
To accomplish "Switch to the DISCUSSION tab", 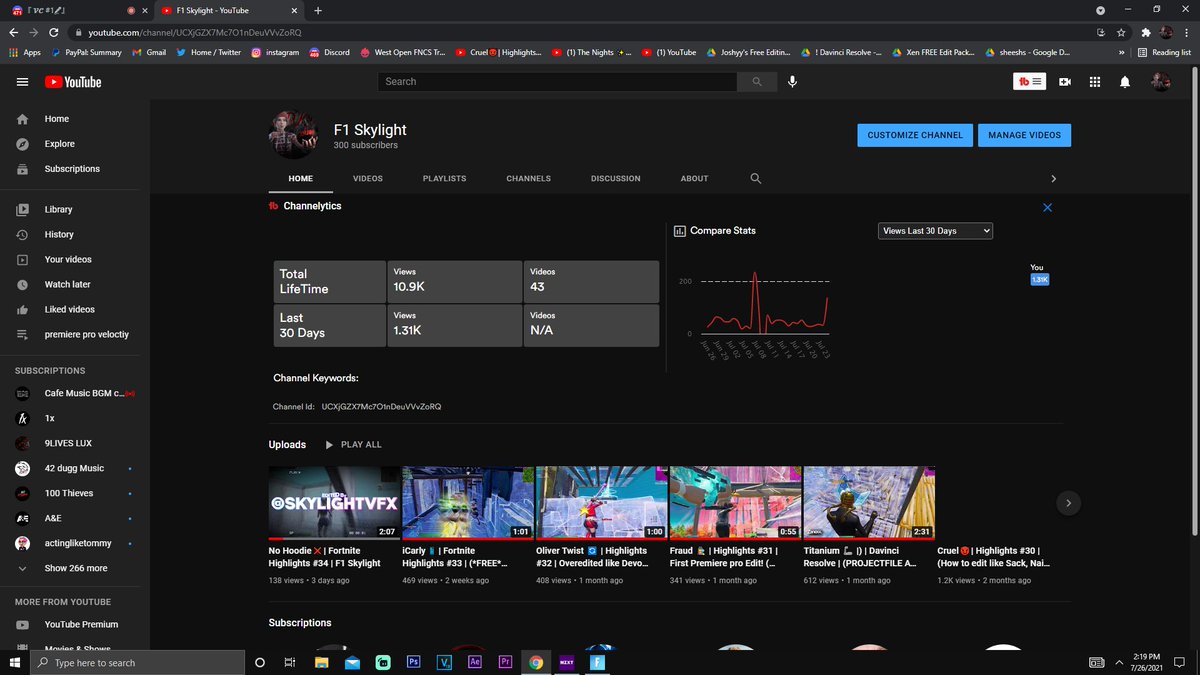I will (x=616, y=179).
